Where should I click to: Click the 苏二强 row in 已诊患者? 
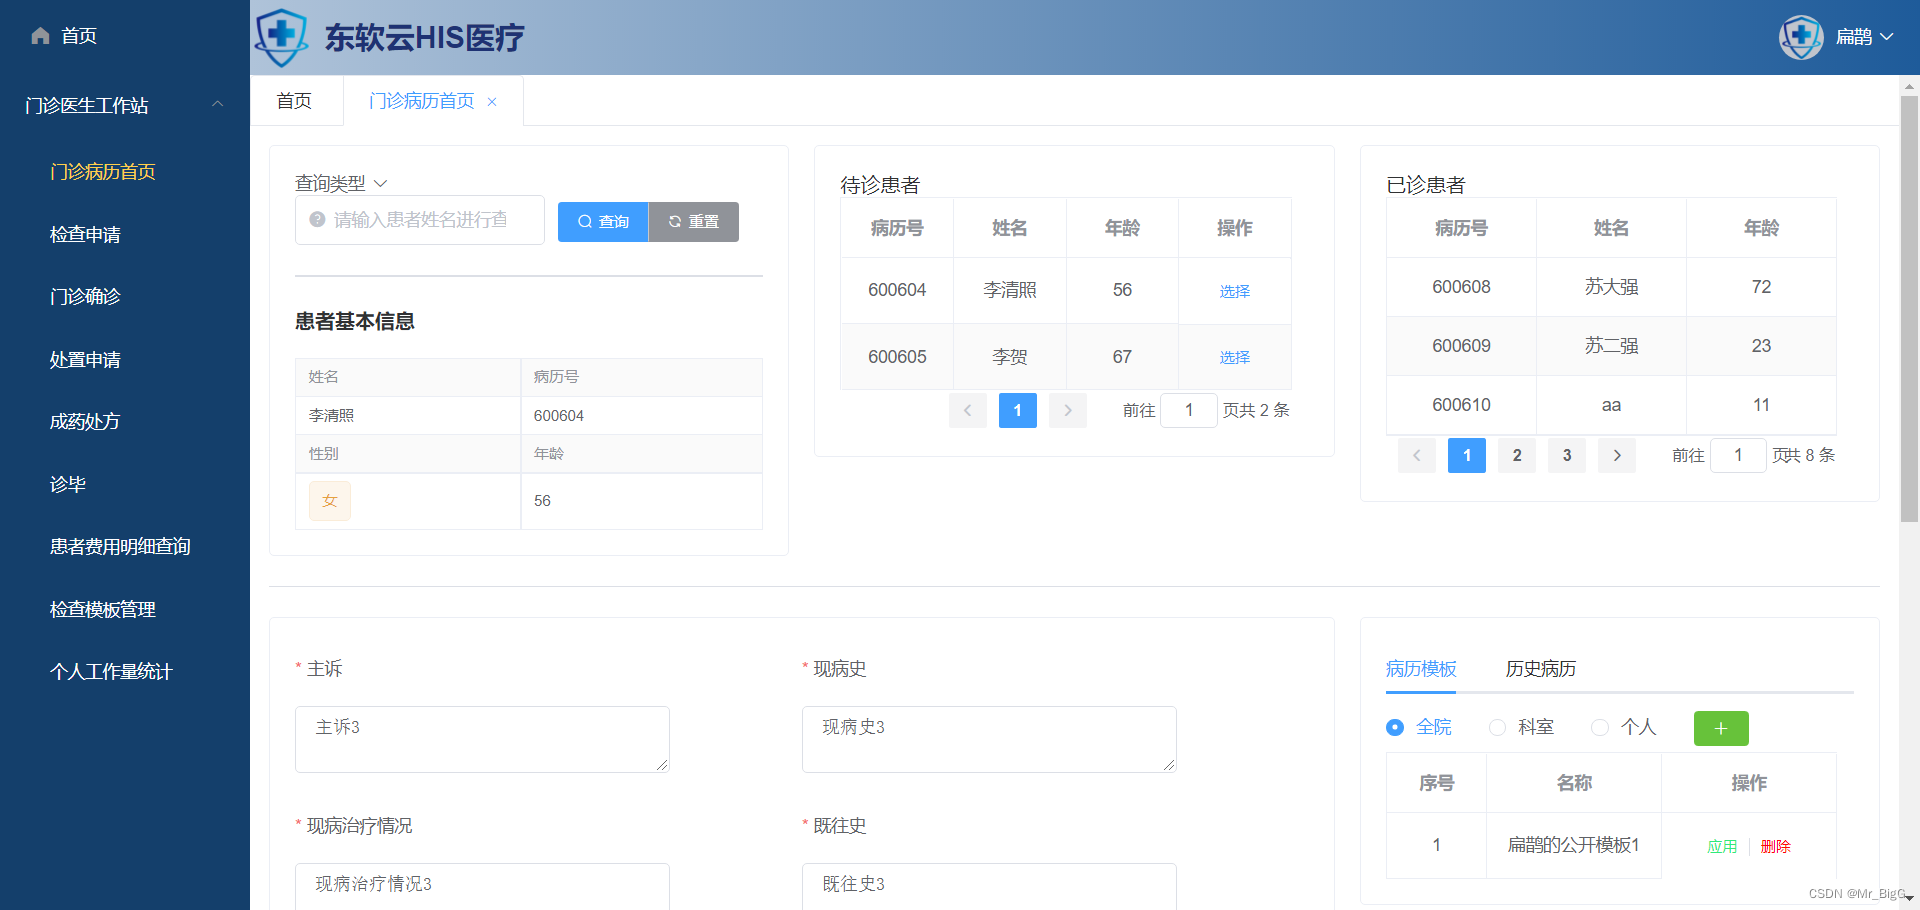point(1611,346)
